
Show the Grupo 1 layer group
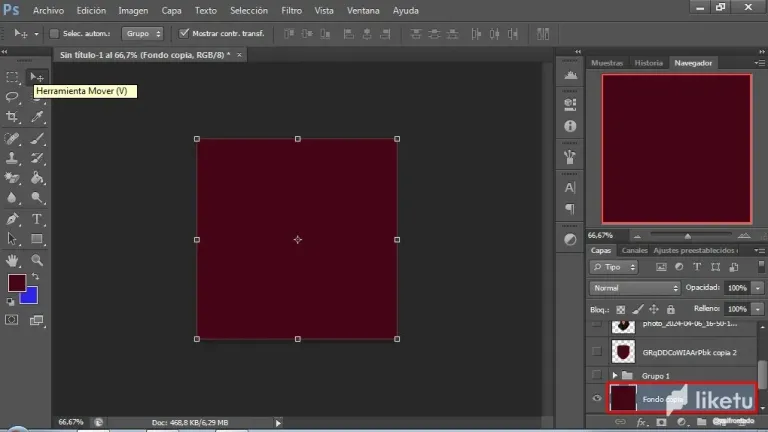point(597,375)
